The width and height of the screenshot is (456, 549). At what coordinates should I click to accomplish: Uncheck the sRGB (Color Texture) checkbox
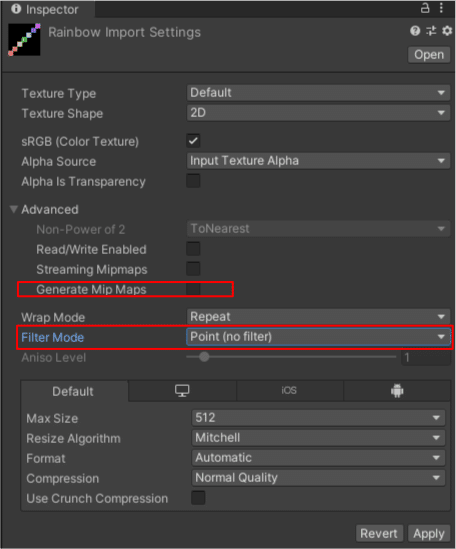[193, 141]
